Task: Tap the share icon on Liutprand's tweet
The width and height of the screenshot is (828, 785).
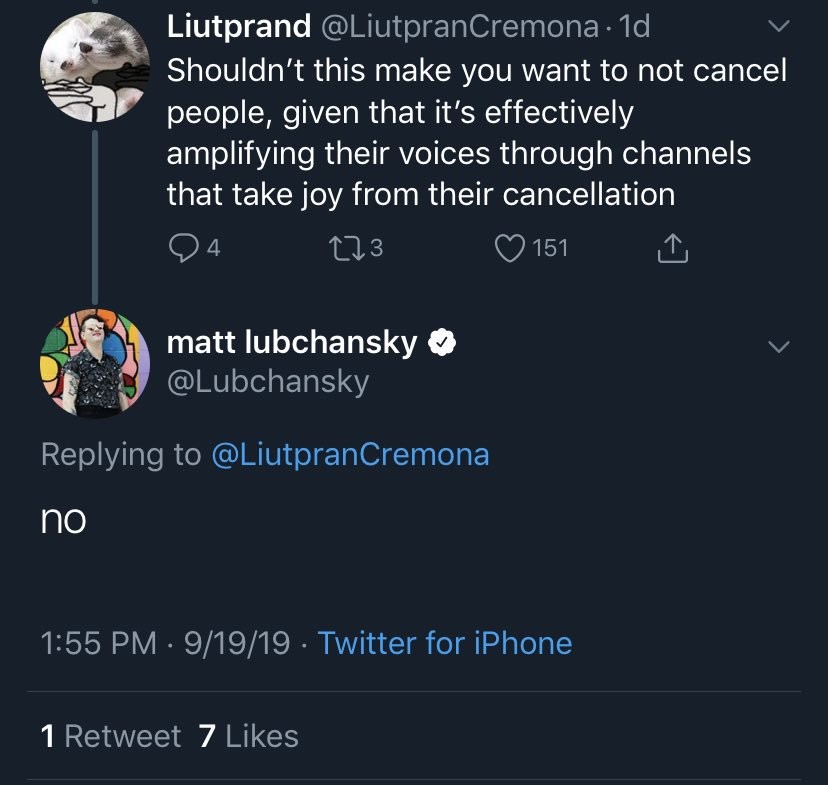Action: tap(673, 248)
